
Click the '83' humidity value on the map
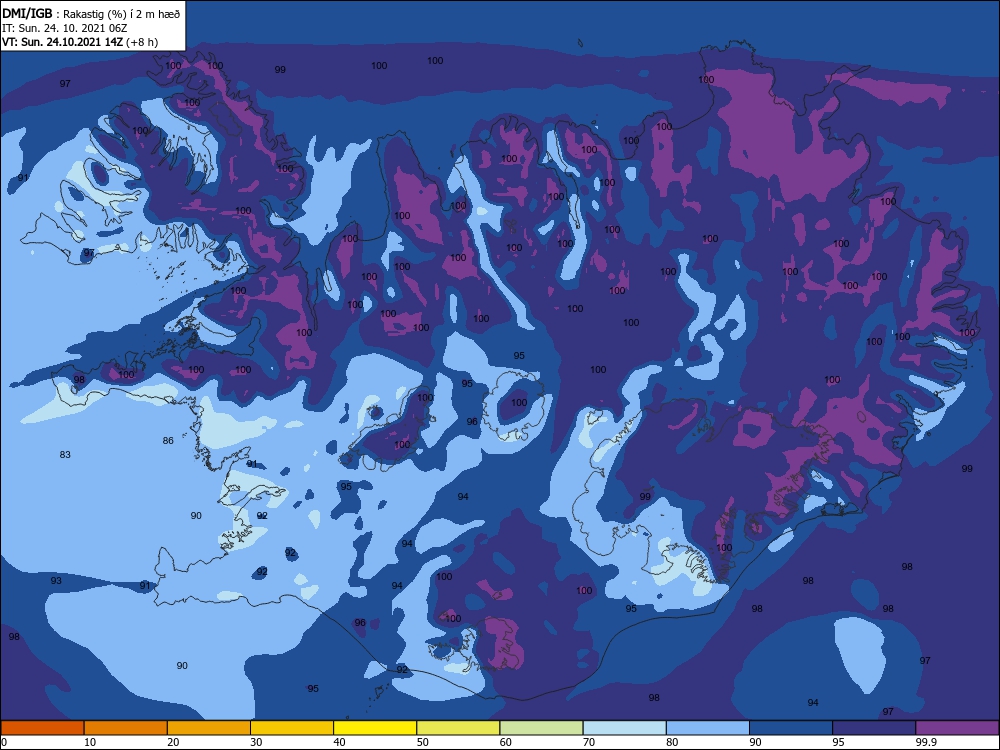65,455
